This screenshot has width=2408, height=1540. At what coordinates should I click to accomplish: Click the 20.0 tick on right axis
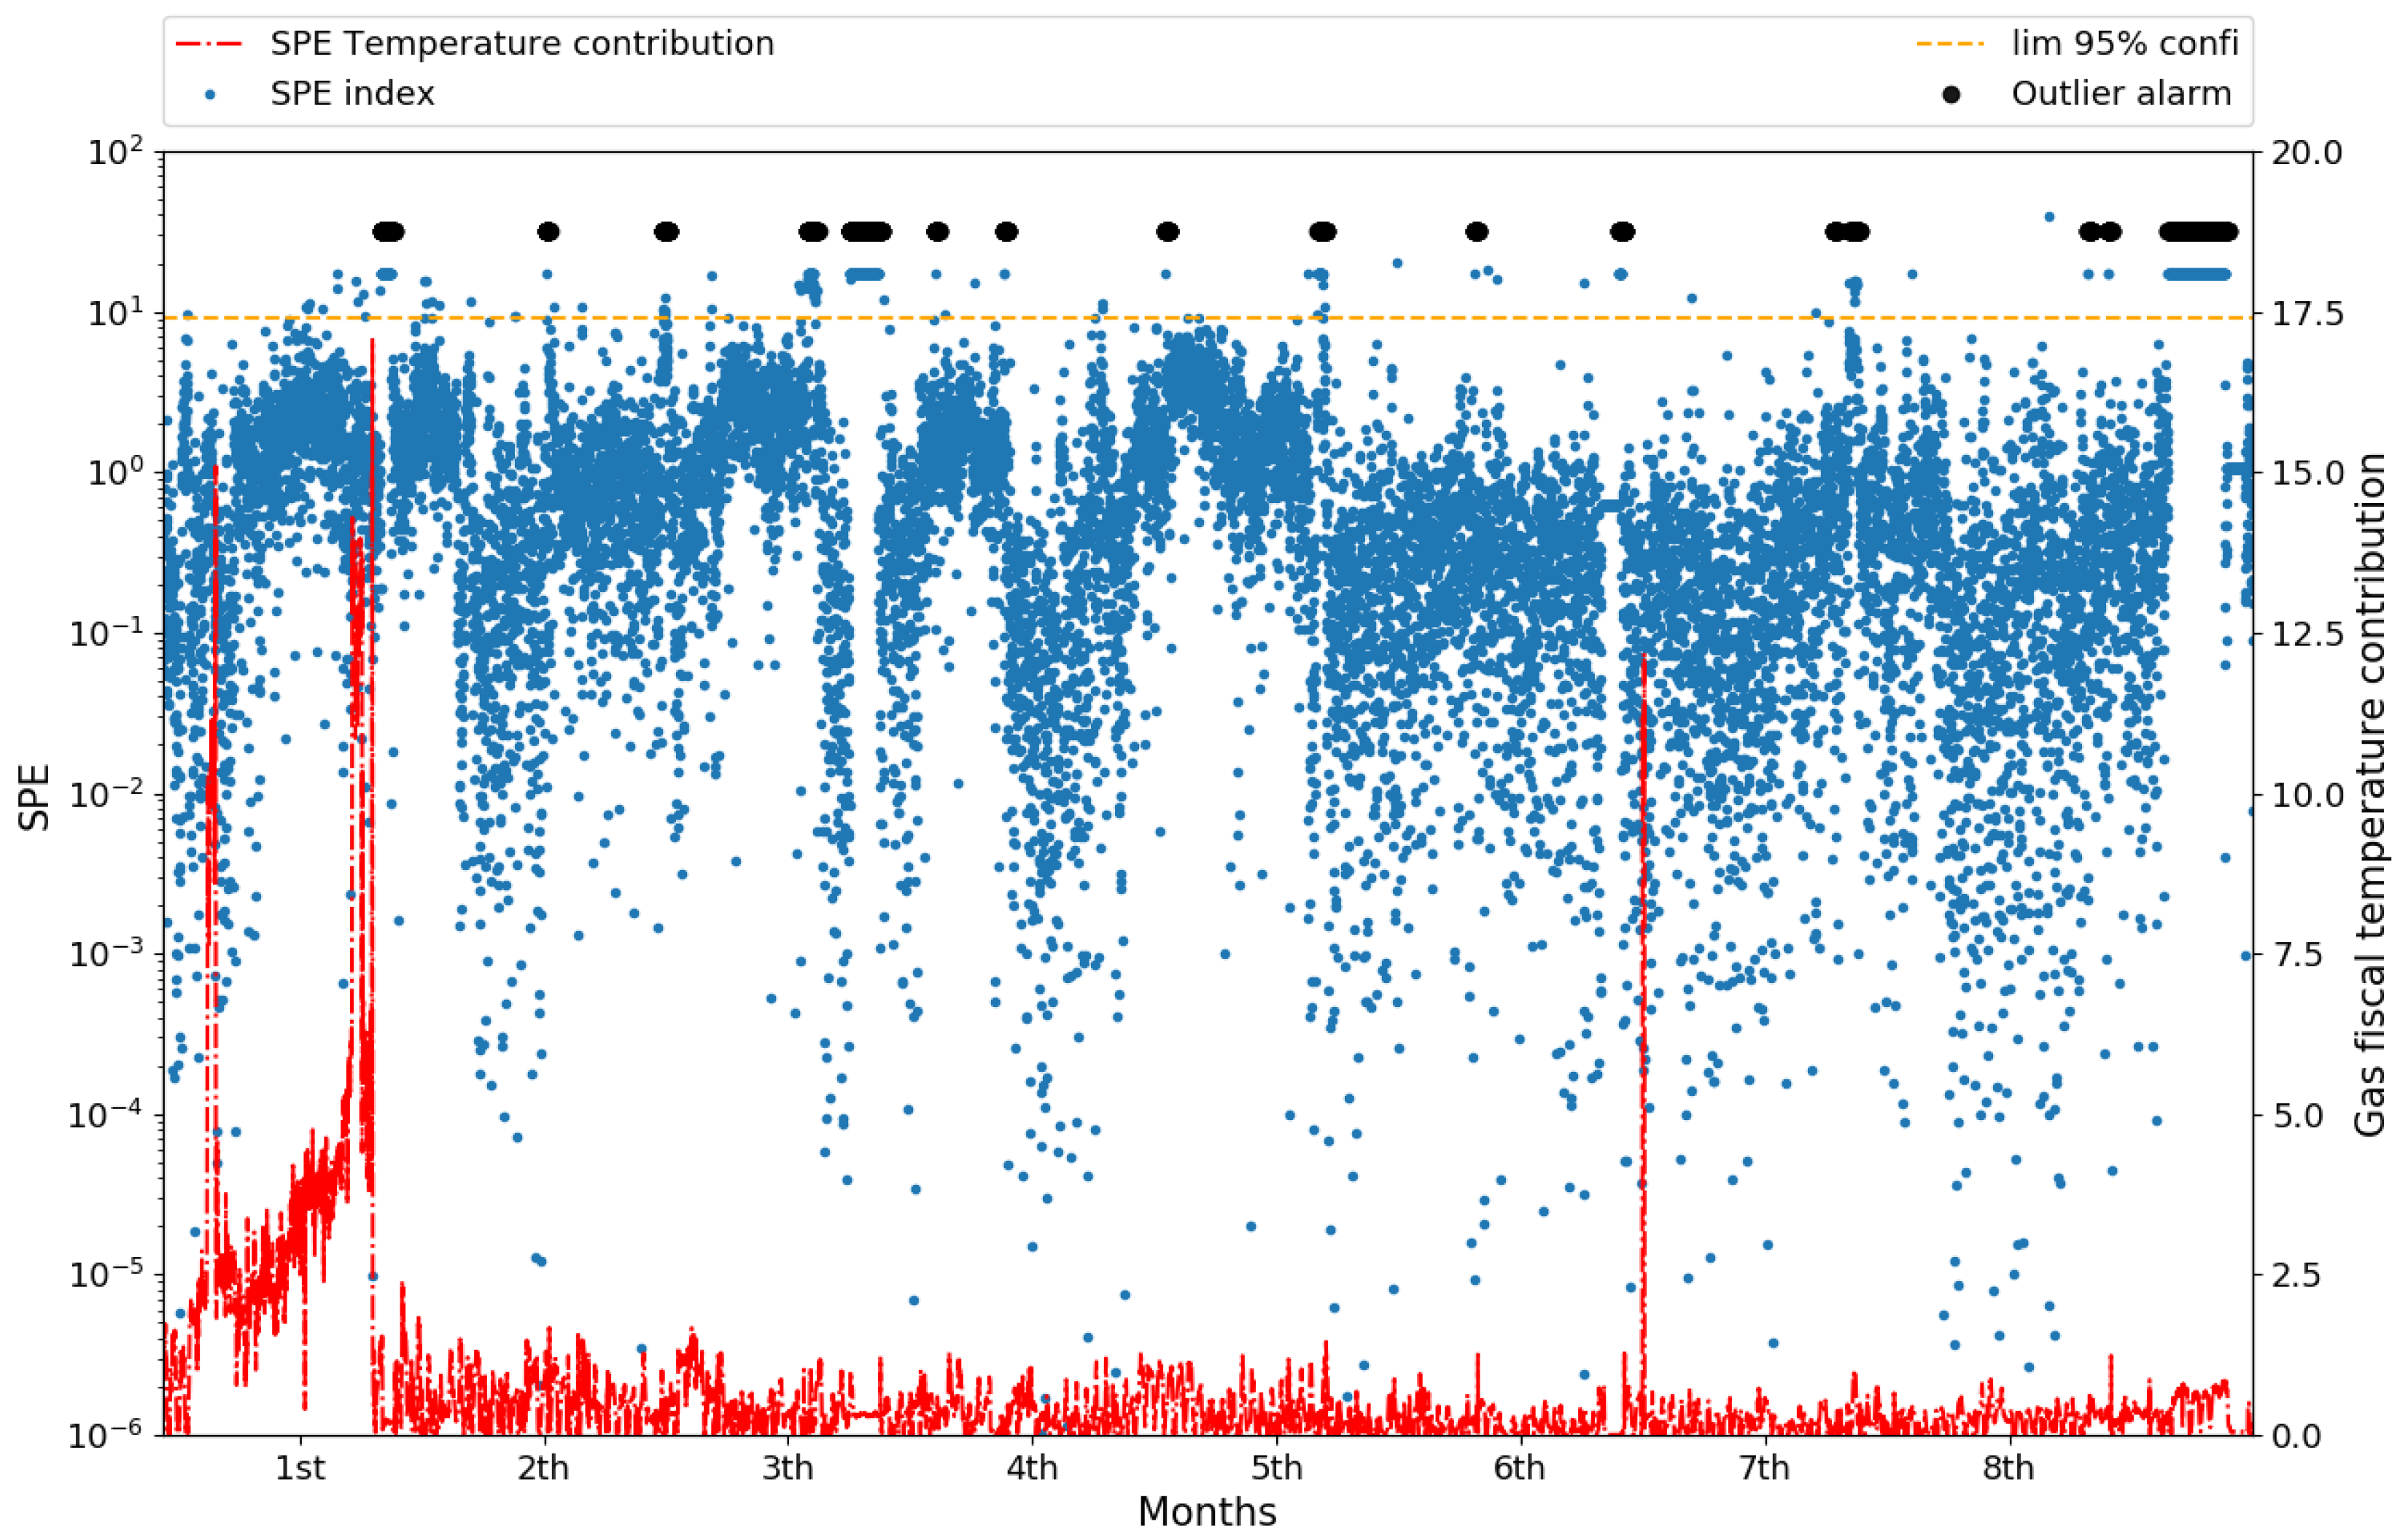point(2307,153)
